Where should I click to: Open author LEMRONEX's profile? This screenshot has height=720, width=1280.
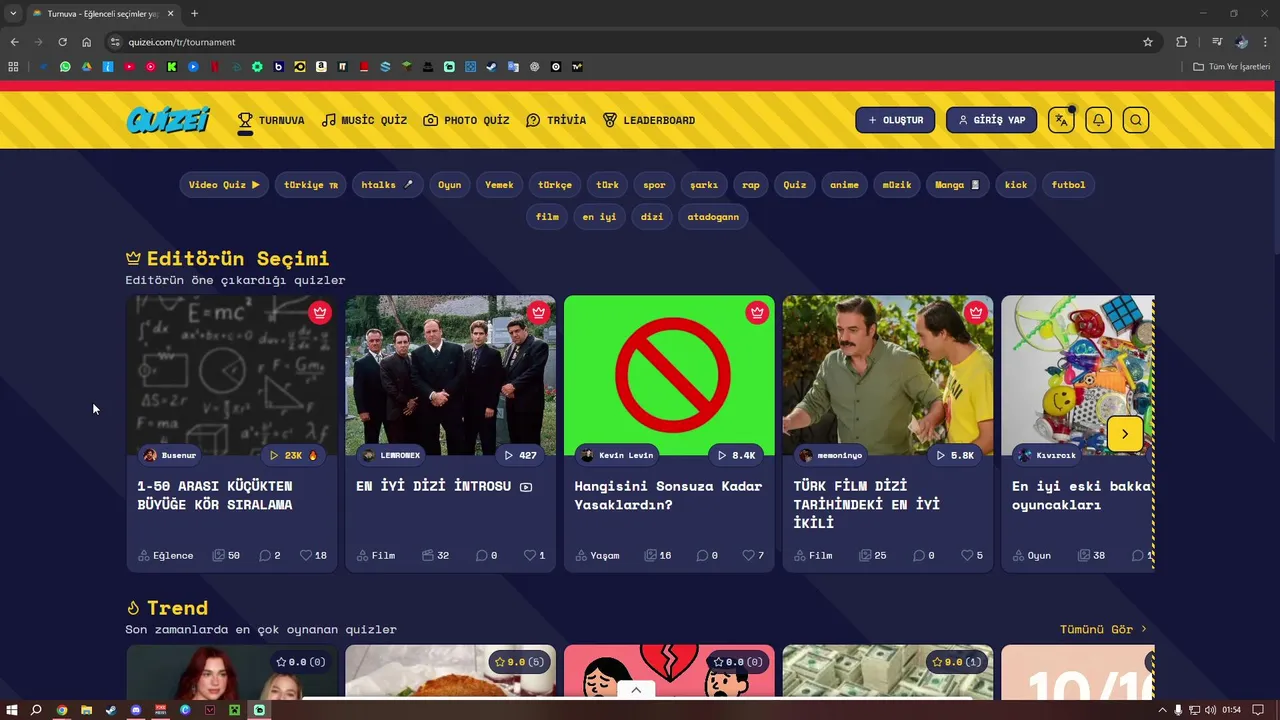391,455
